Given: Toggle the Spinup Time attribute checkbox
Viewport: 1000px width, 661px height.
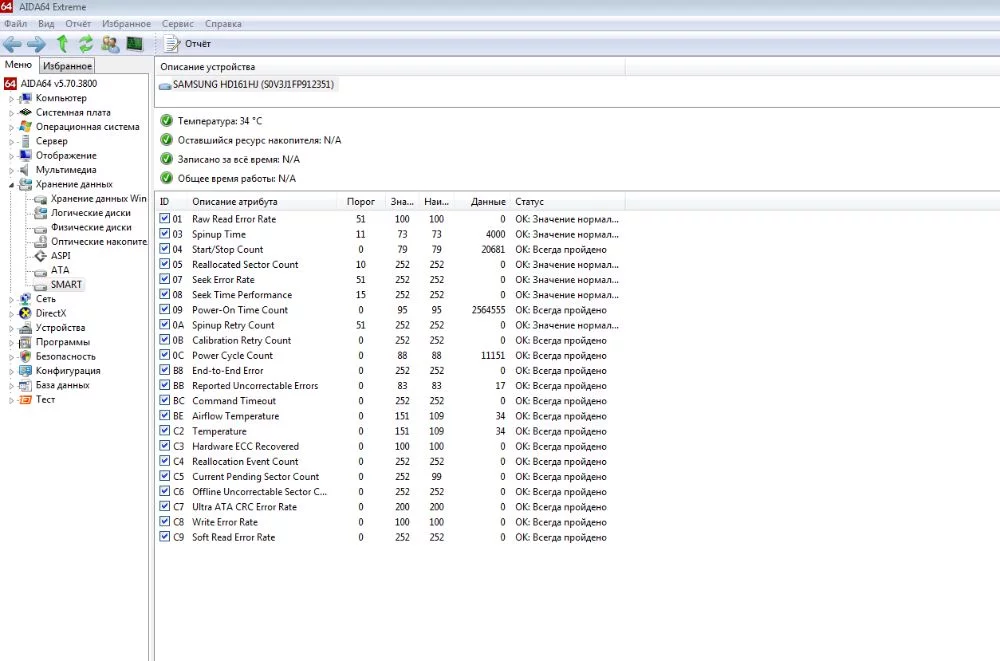Looking at the screenshot, I should [165, 234].
